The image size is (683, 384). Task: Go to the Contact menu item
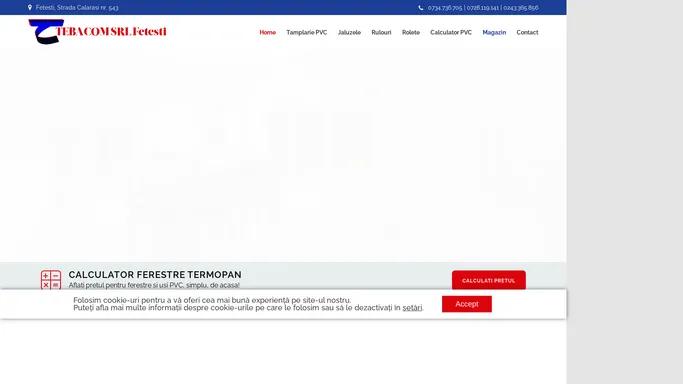coord(527,32)
